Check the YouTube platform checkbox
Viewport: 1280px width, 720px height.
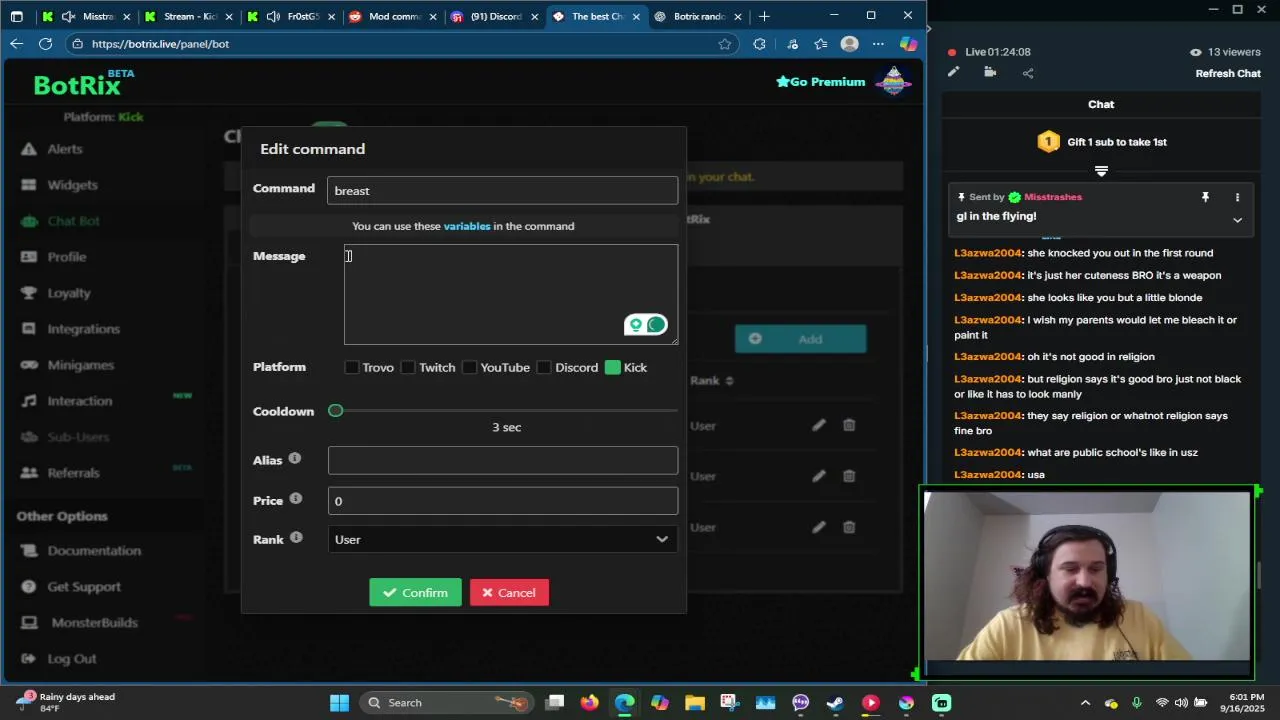(x=469, y=367)
